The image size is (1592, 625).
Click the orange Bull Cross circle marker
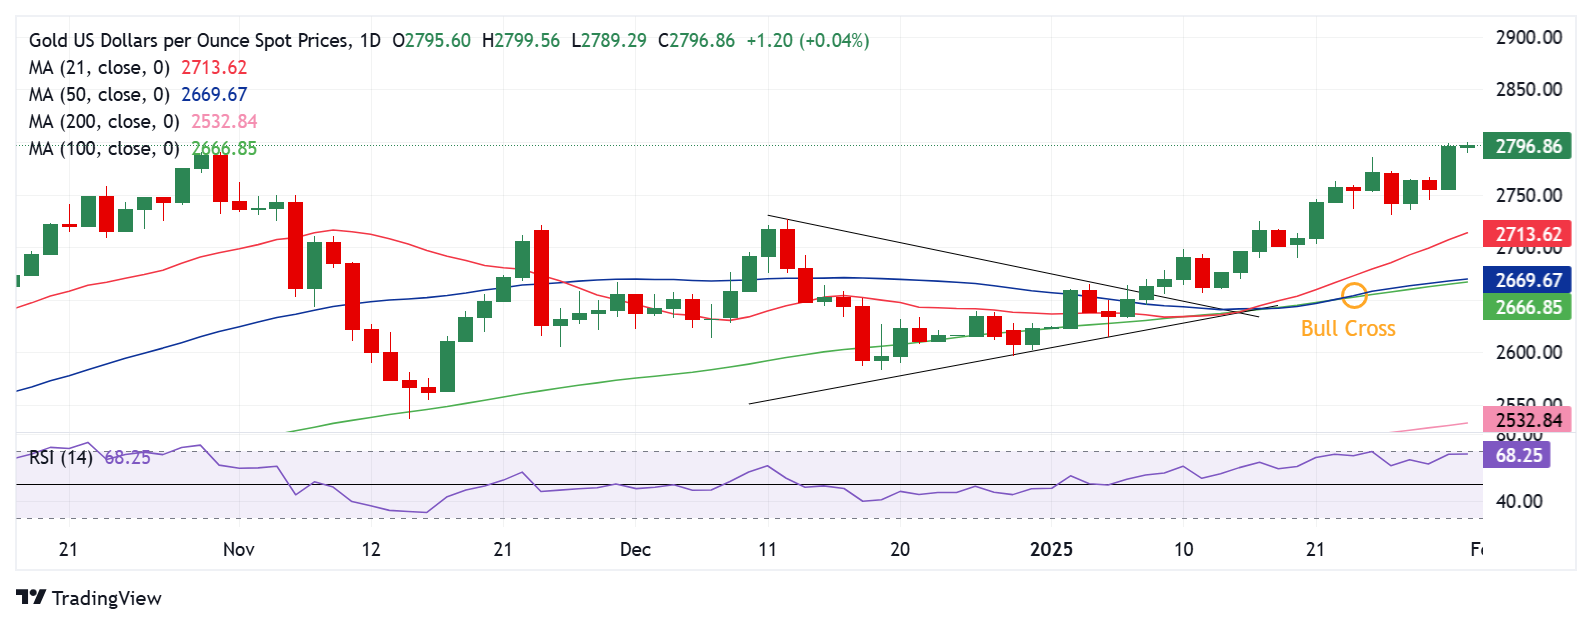pos(1354,295)
